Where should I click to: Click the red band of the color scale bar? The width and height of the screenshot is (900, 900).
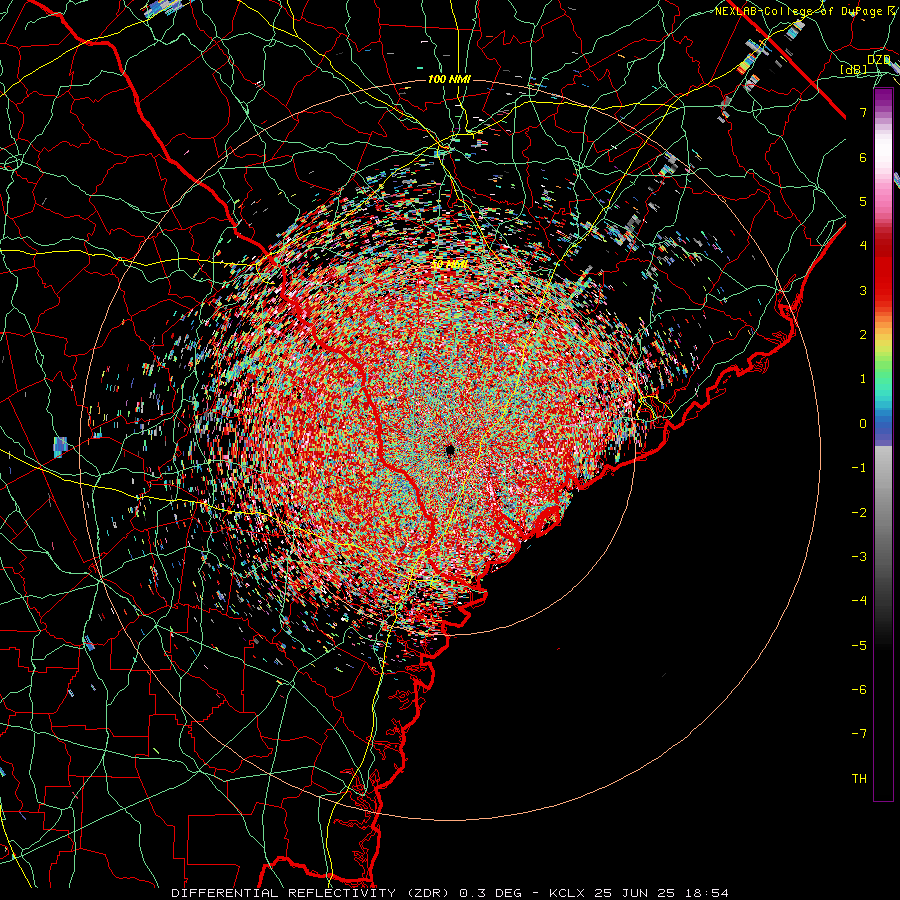coord(883,270)
